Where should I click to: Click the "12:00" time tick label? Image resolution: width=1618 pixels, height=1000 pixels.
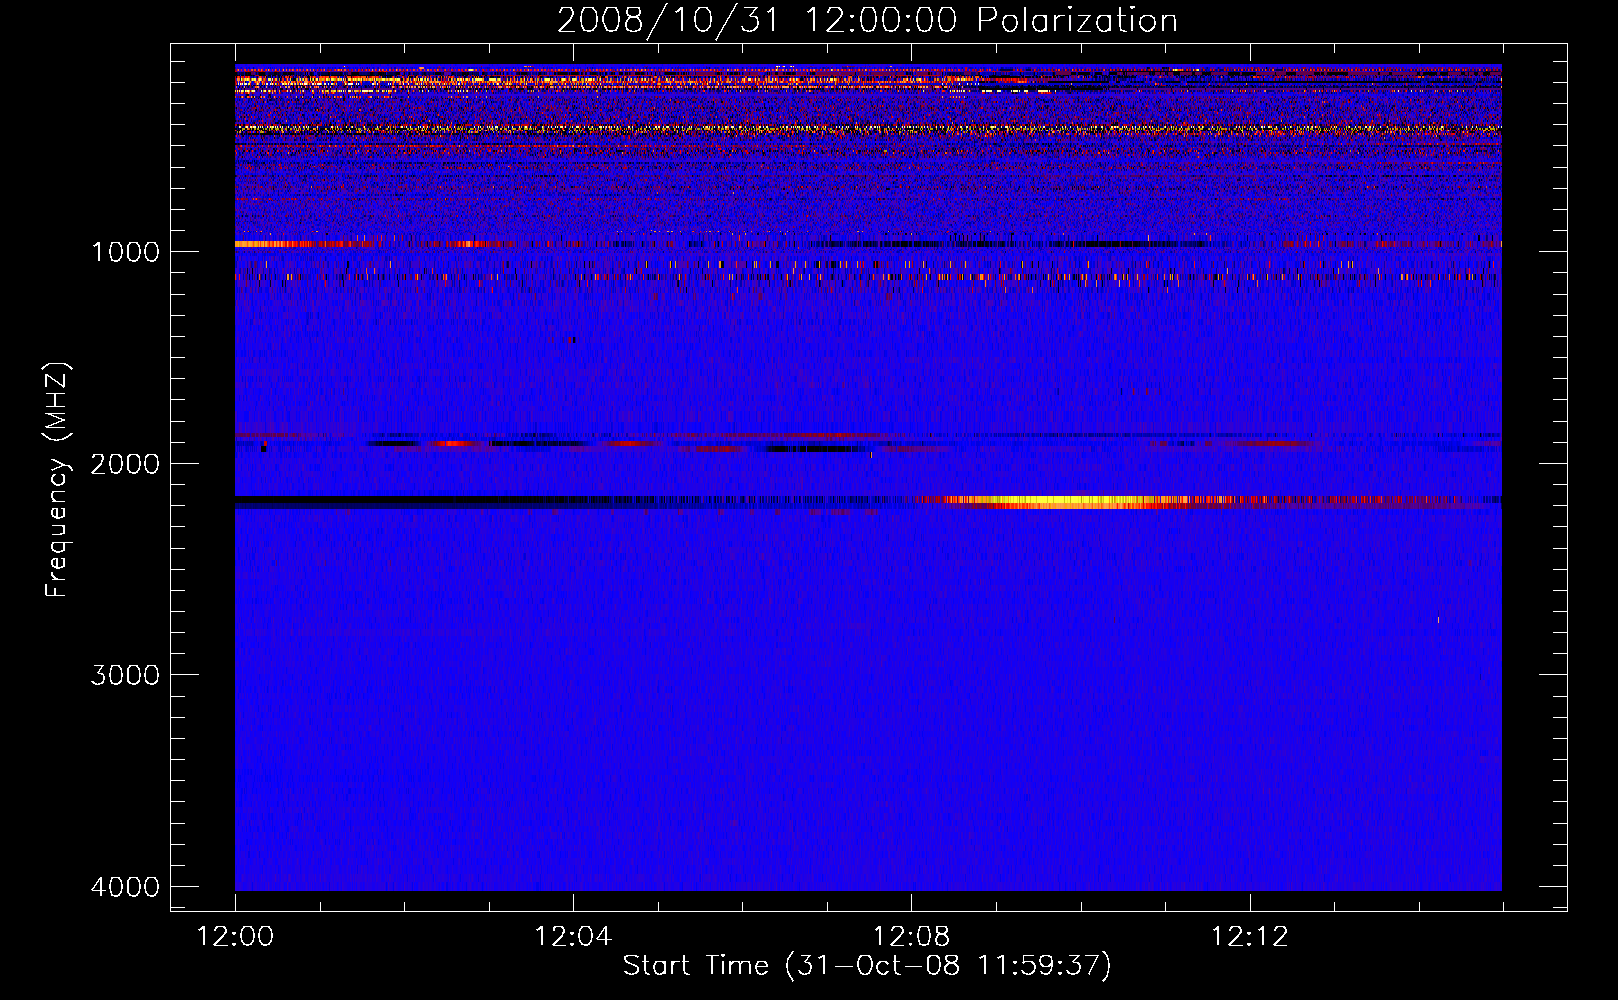(235, 936)
